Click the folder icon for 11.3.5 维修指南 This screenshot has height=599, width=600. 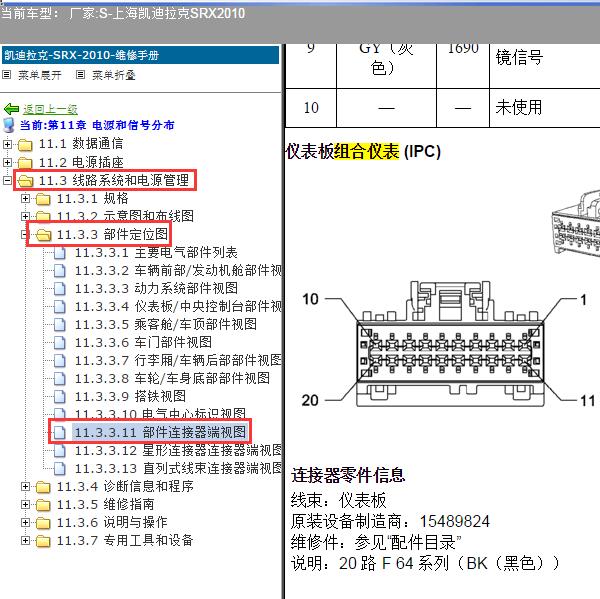pyautogui.click(x=43, y=504)
